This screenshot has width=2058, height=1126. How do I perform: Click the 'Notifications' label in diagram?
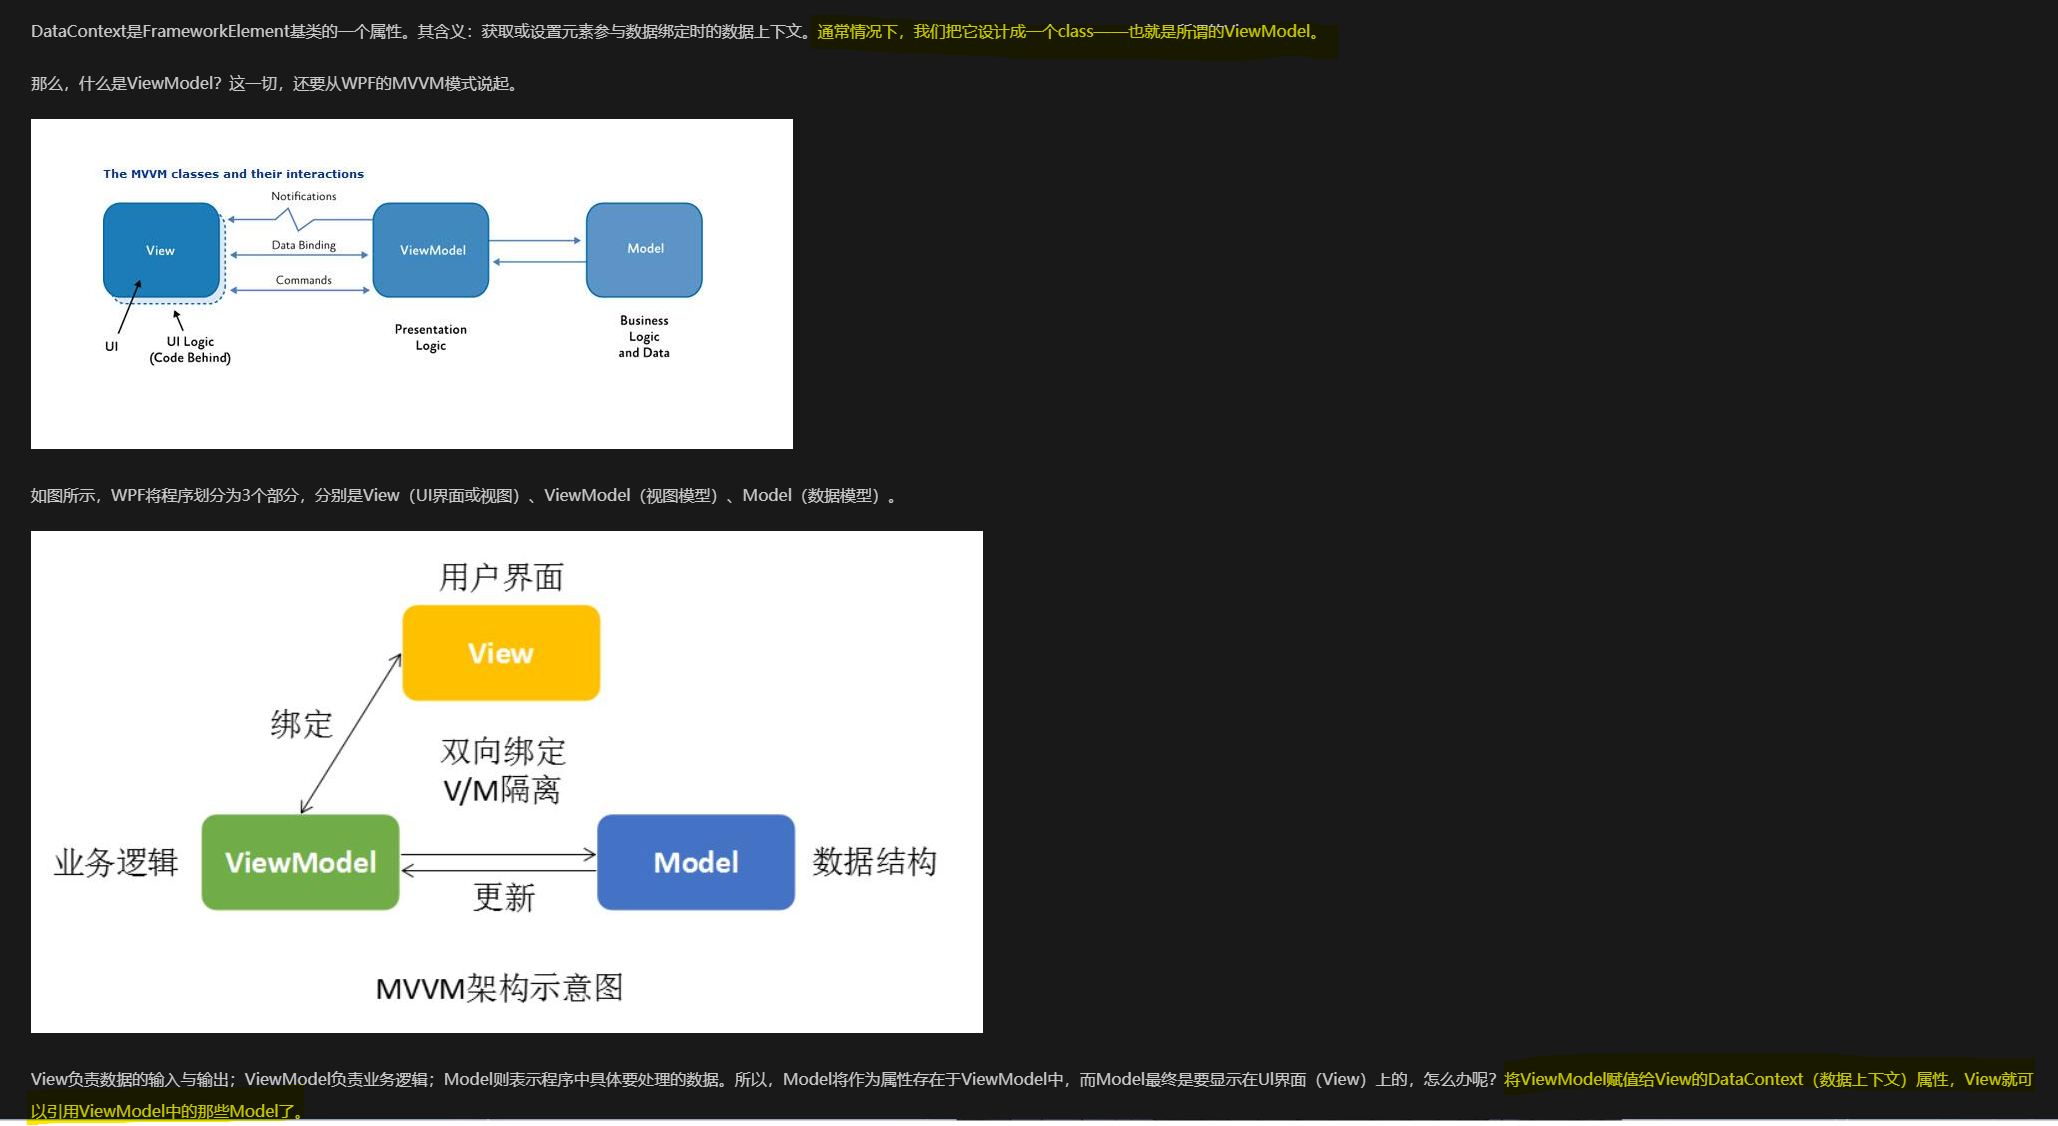(304, 196)
